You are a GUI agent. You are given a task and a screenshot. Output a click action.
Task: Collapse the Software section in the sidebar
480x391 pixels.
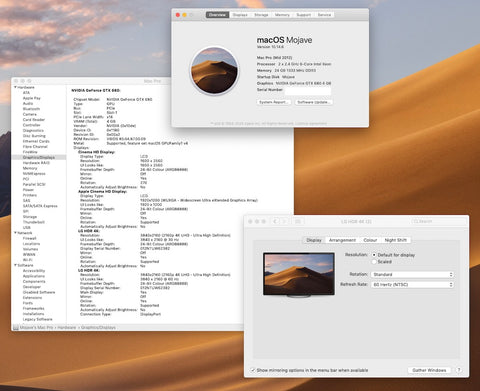[15, 265]
